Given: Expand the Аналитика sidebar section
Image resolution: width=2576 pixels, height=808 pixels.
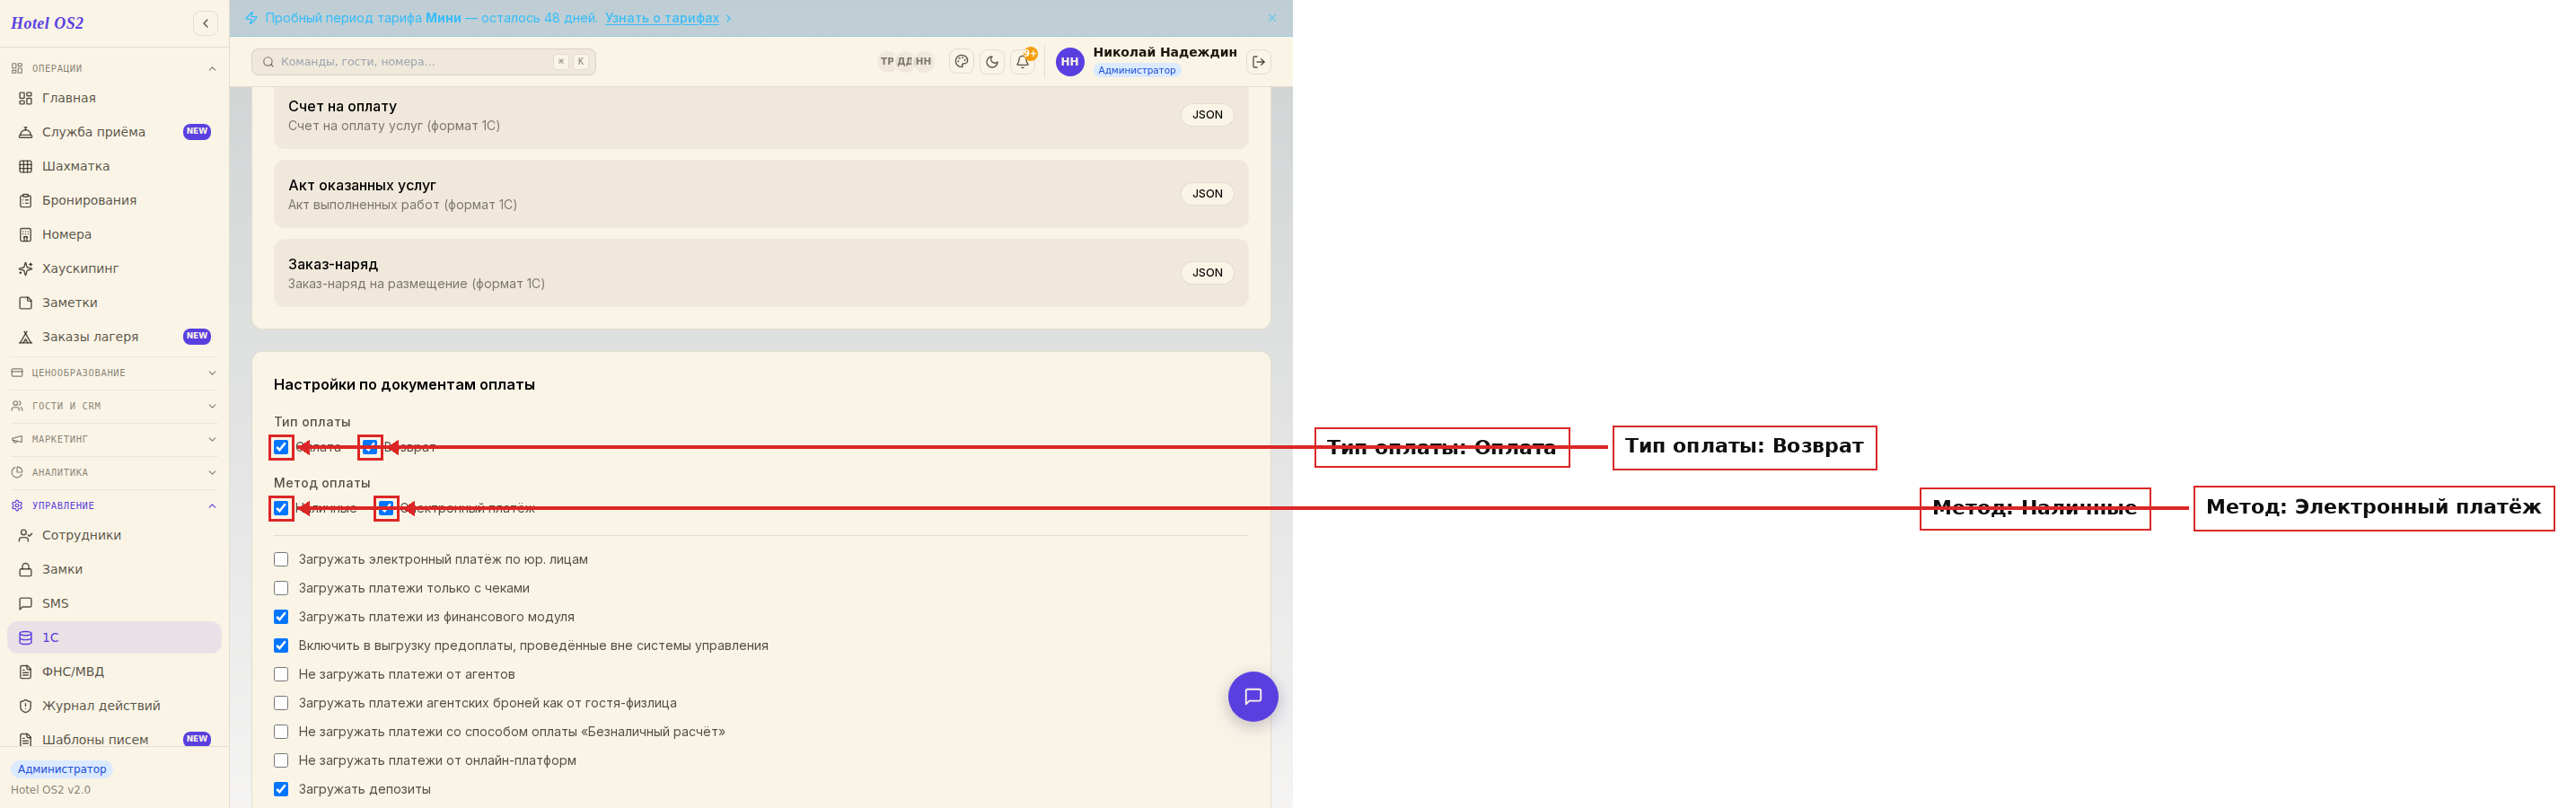Looking at the screenshot, I should point(114,472).
